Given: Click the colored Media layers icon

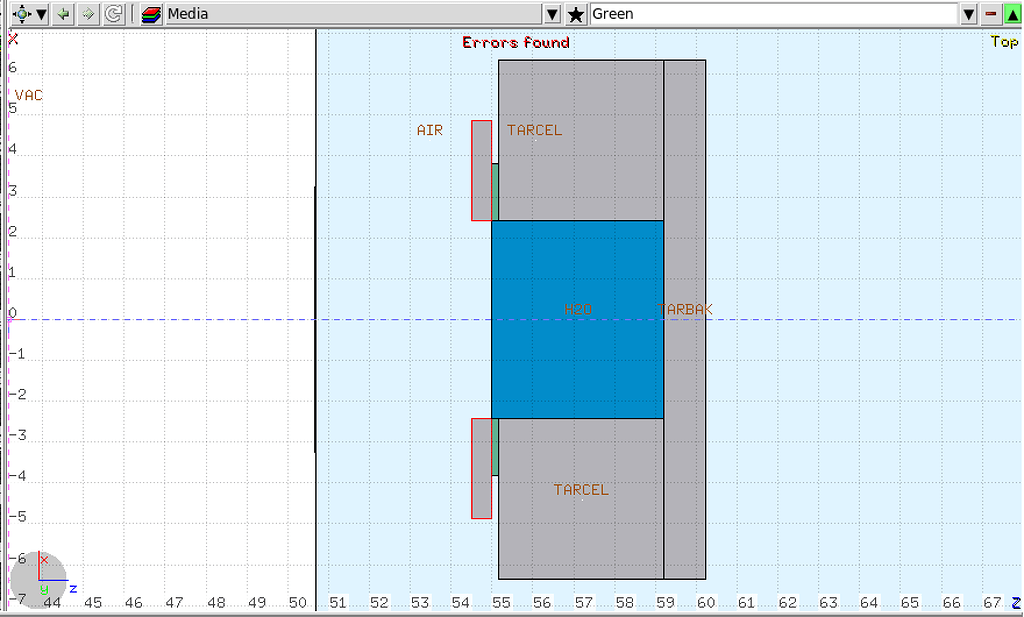Looking at the screenshot, I should [152, 14].
